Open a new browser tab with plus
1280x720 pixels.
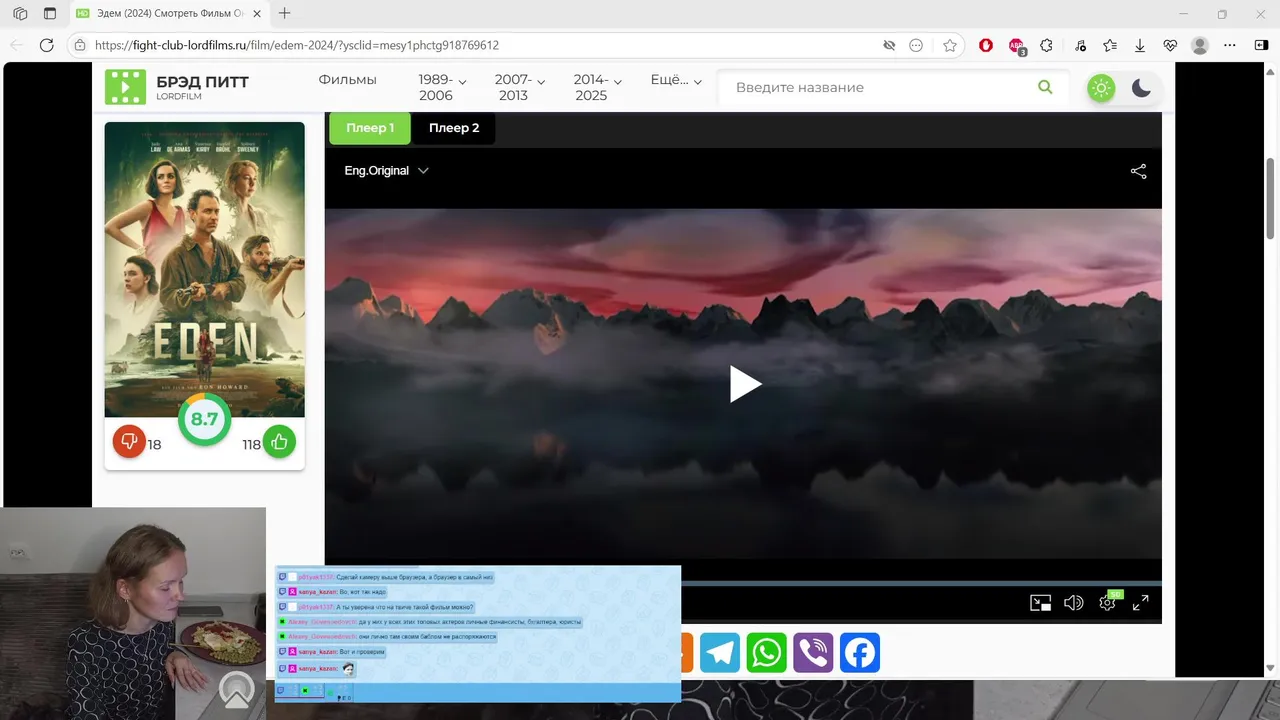point(285,14)
